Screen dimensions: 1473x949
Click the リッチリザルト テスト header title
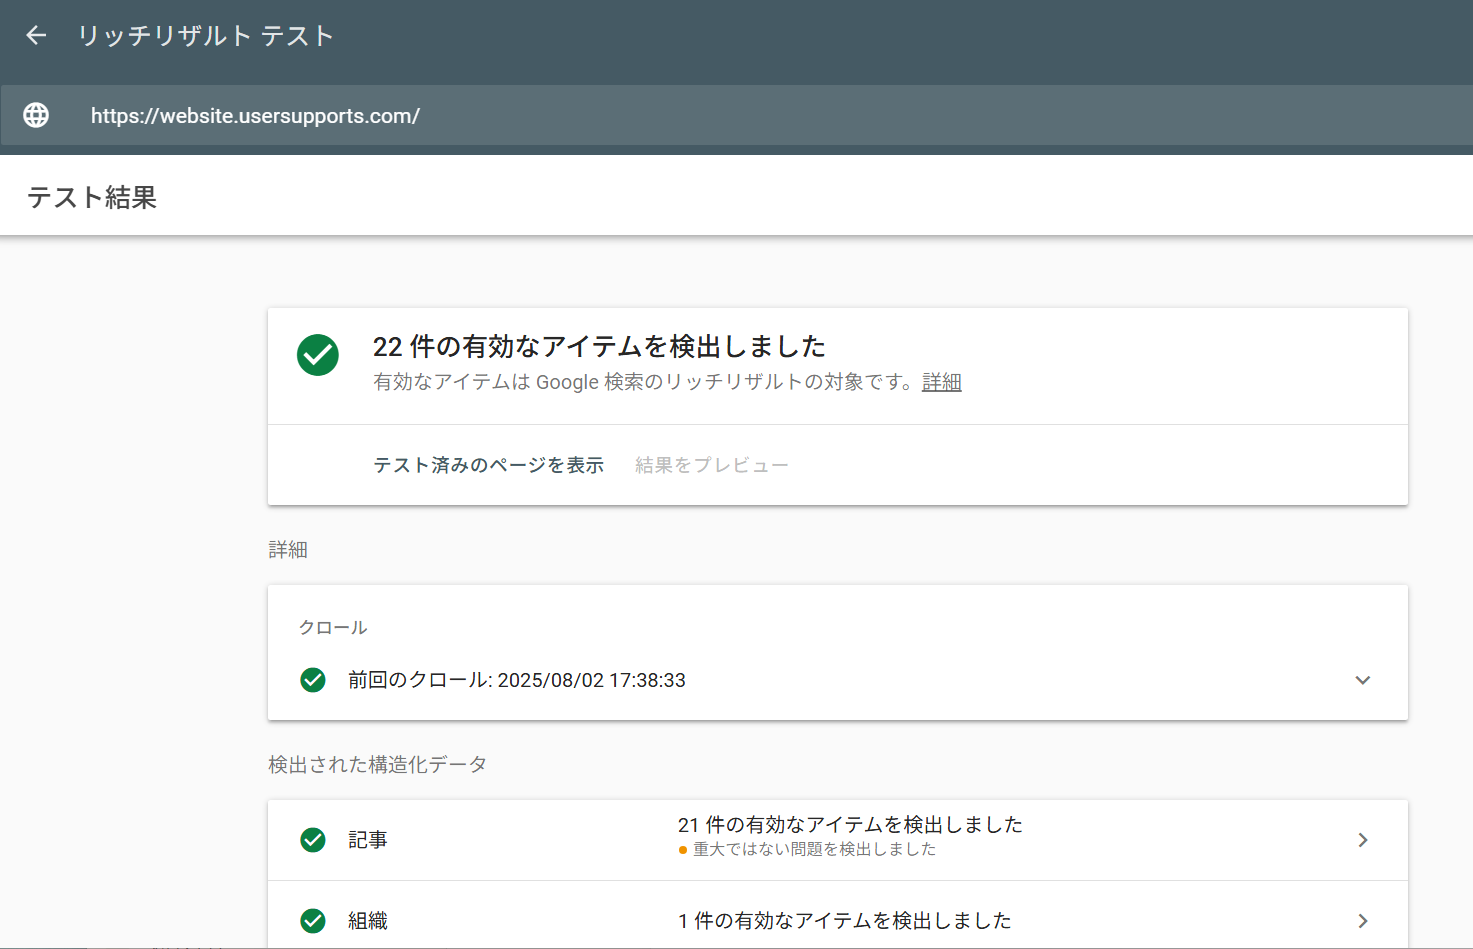[206, 36]
